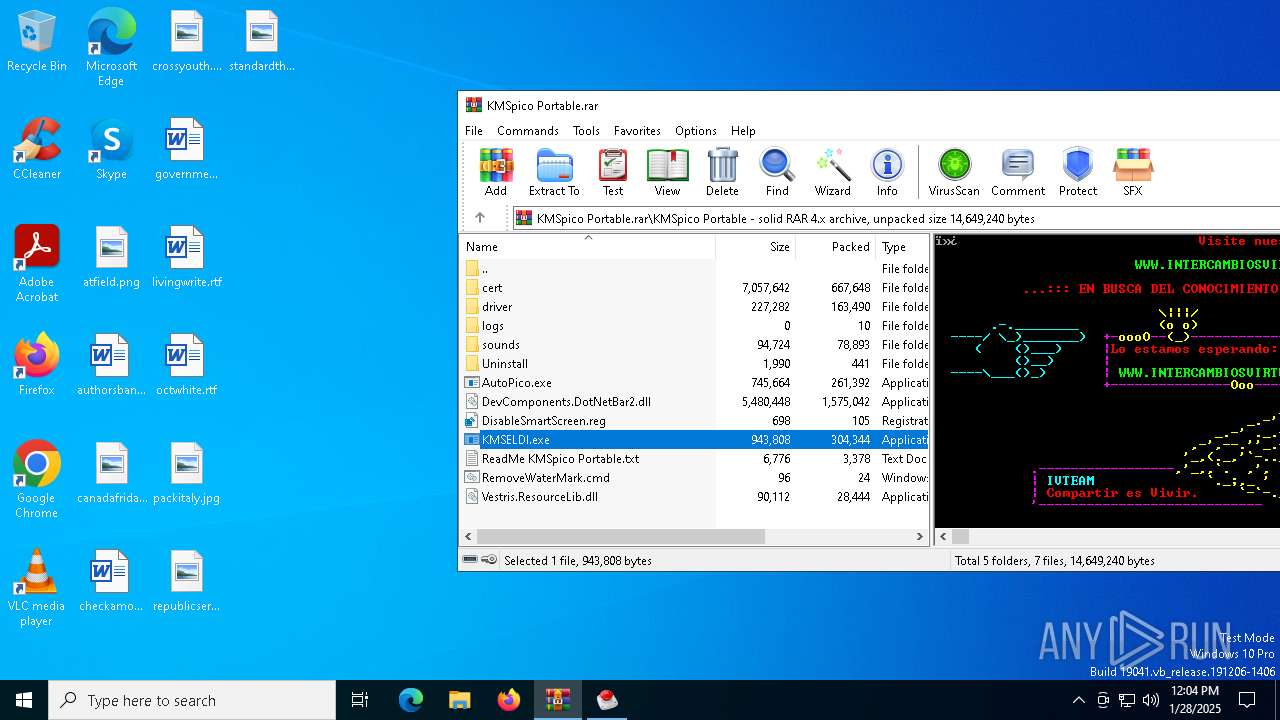Show hidden system tray icons

click(x=1078, y=700)
